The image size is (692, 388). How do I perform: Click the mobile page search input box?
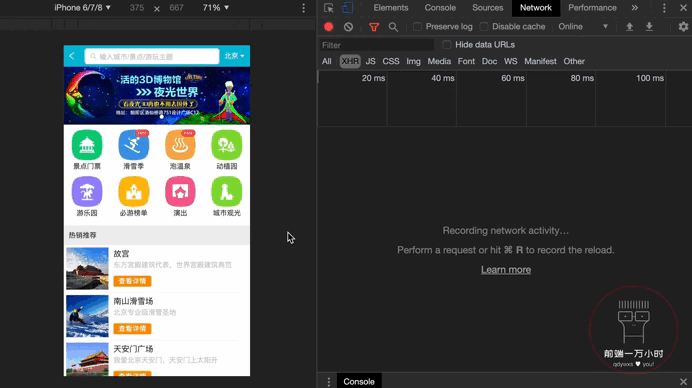click(x=152, y=56)
